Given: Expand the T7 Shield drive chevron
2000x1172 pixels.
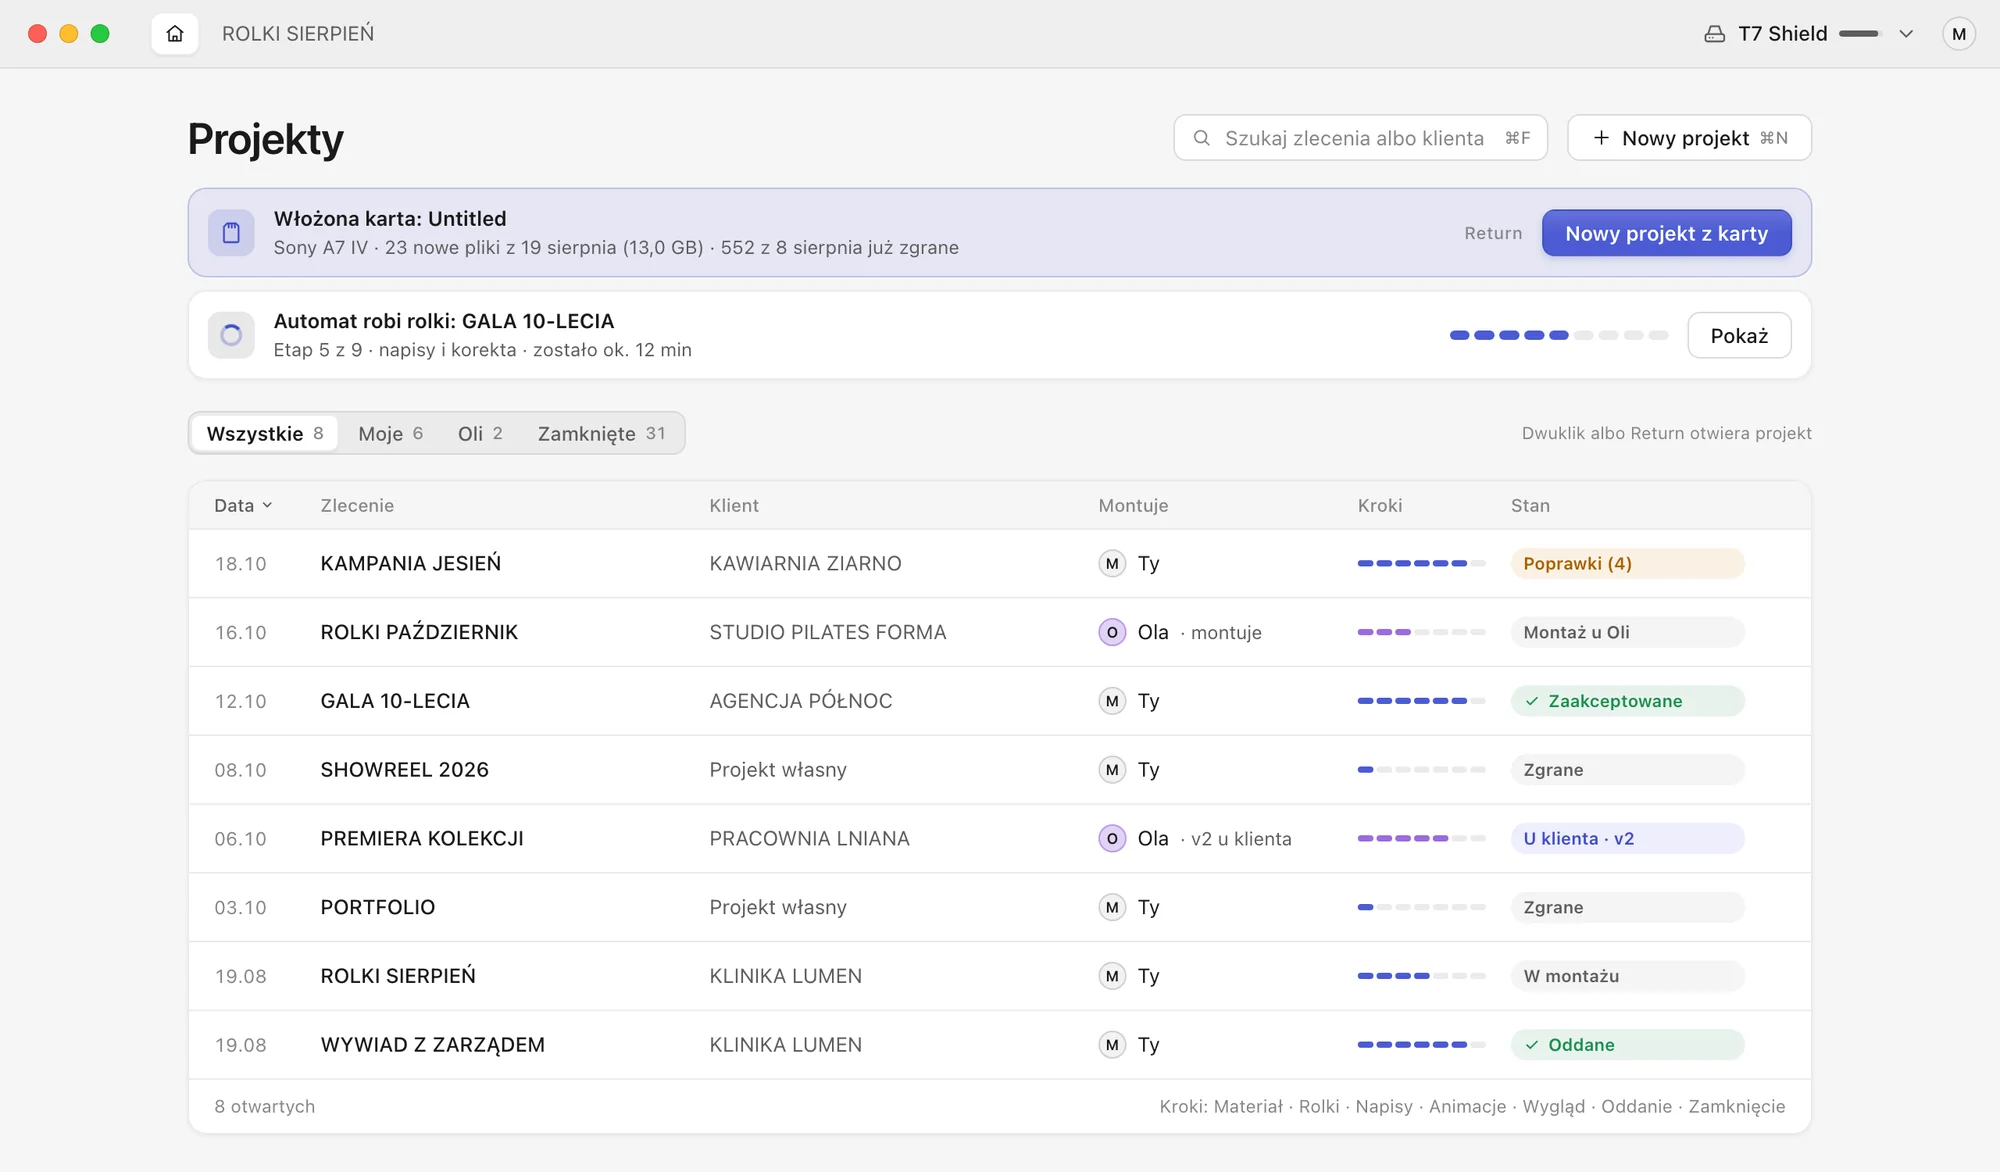Looking at the screenshot, I should [1906, 34].
